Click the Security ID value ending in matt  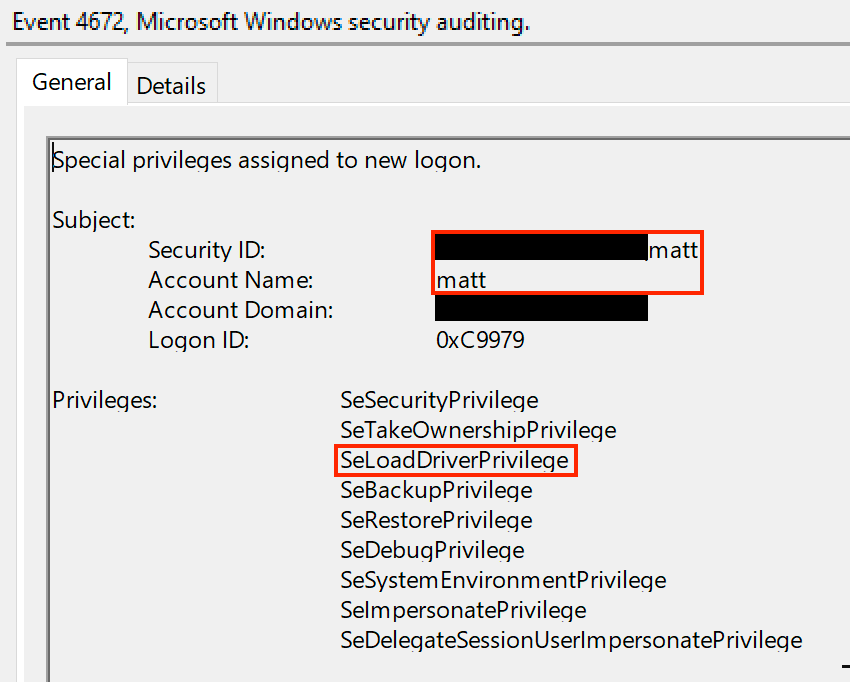(566, 249)
